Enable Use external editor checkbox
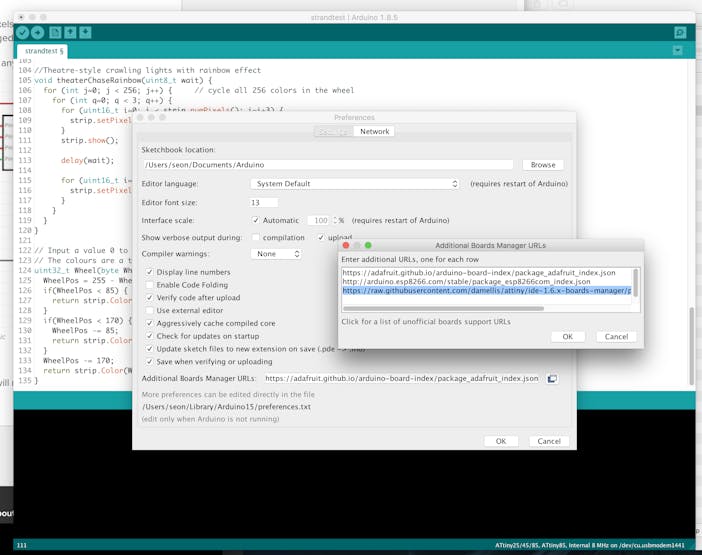This screenshot has height=555, width=702. click(x=150, y=310)
